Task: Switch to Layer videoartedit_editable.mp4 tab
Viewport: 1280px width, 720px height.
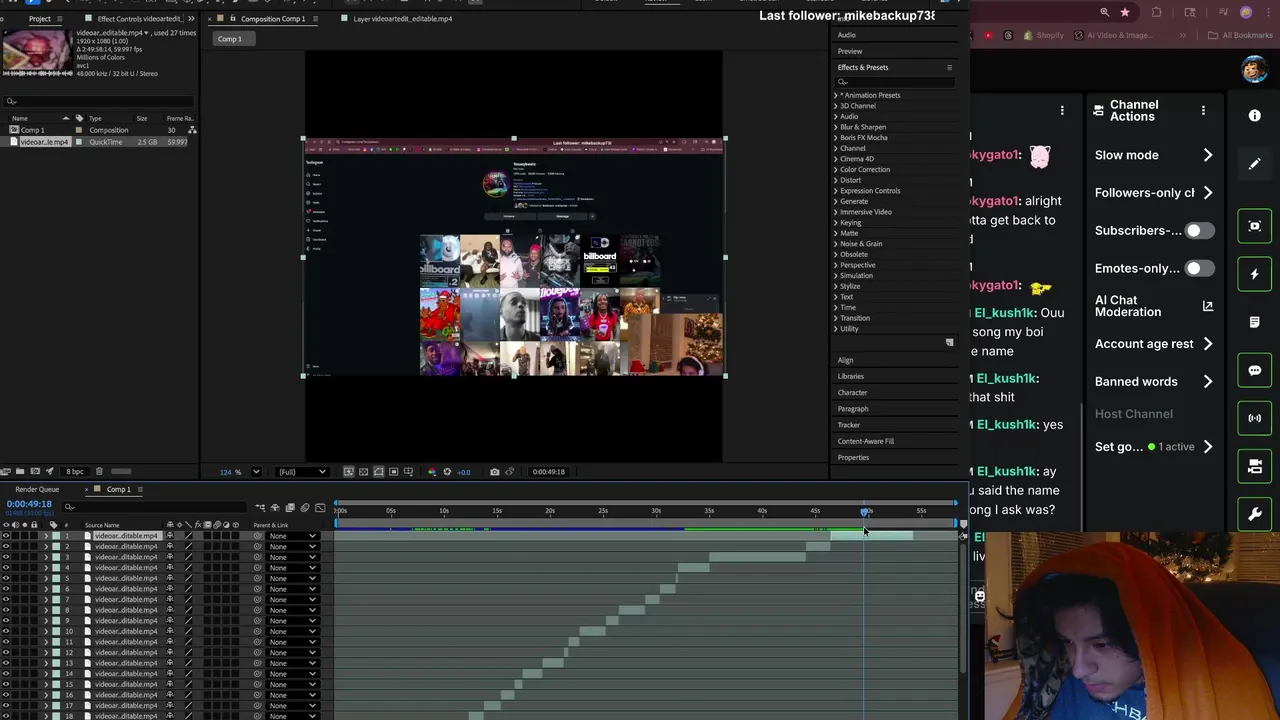Action: (x=402, y=18)
